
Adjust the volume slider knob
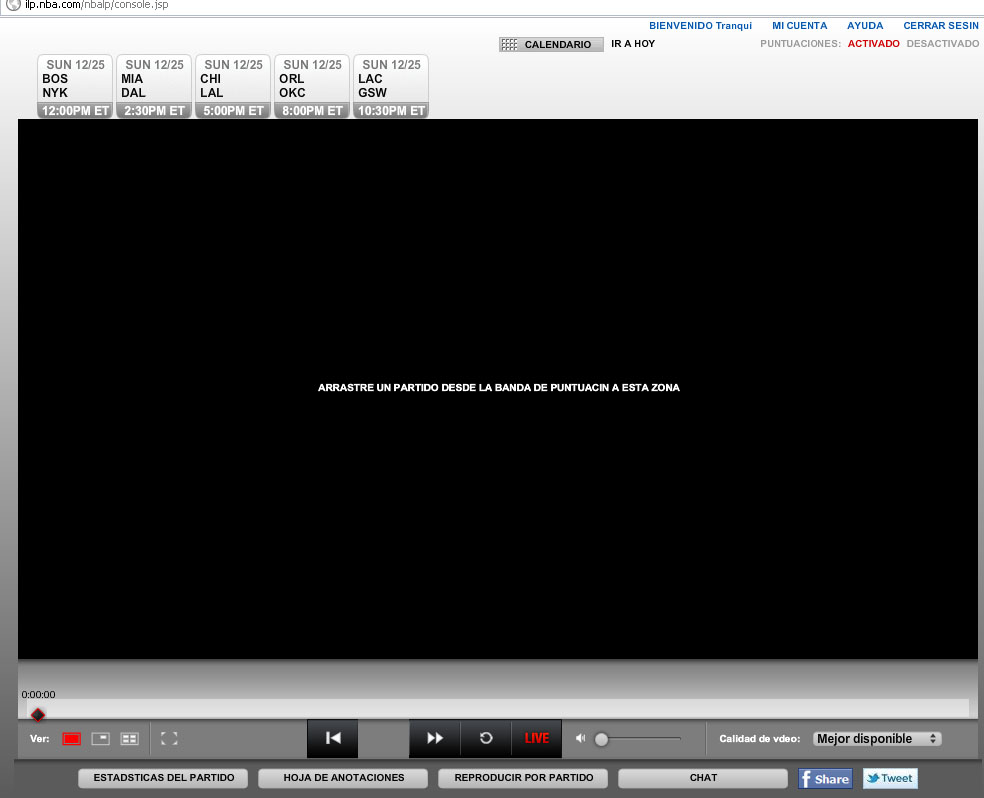(601, 740)
